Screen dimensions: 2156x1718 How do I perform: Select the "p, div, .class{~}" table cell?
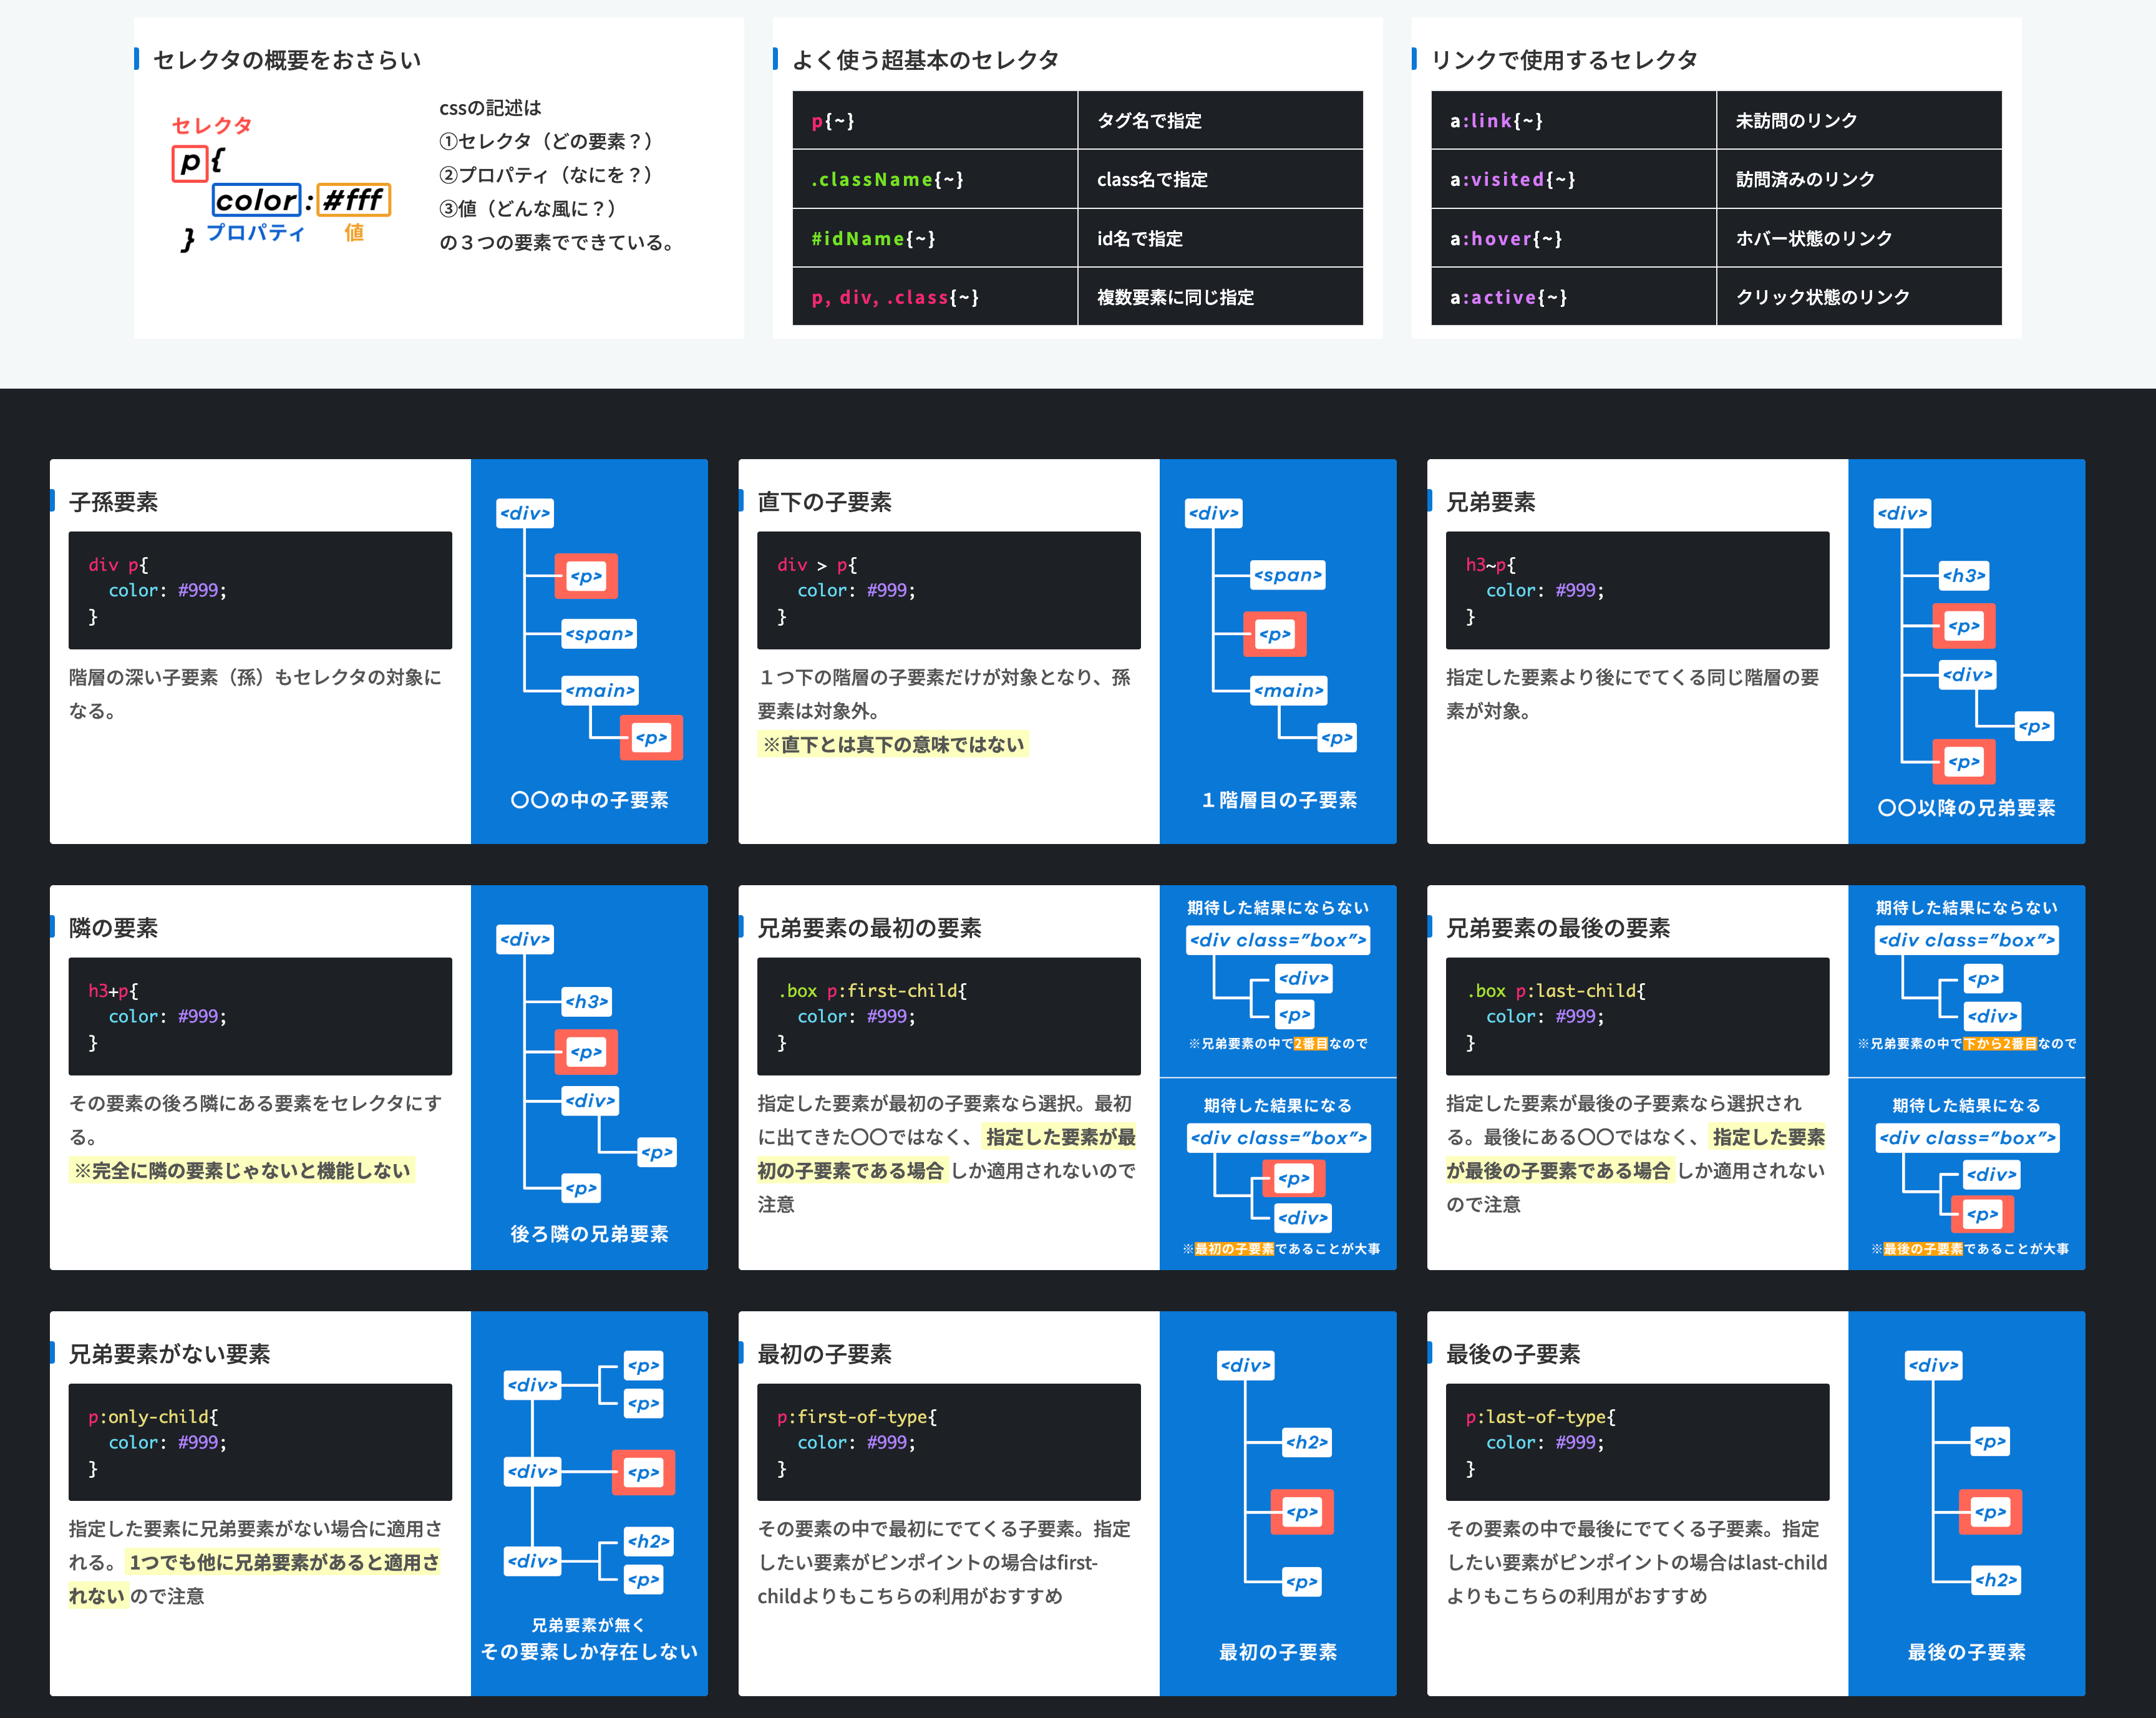point(935,297)
